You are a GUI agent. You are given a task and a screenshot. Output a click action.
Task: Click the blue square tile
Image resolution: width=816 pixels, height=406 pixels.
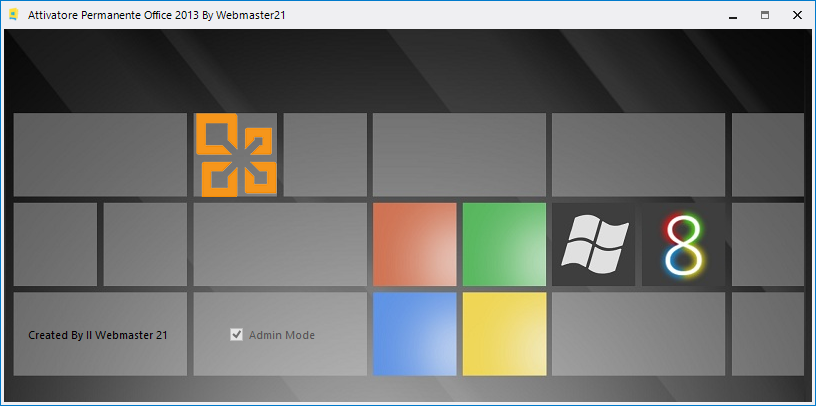415,334
